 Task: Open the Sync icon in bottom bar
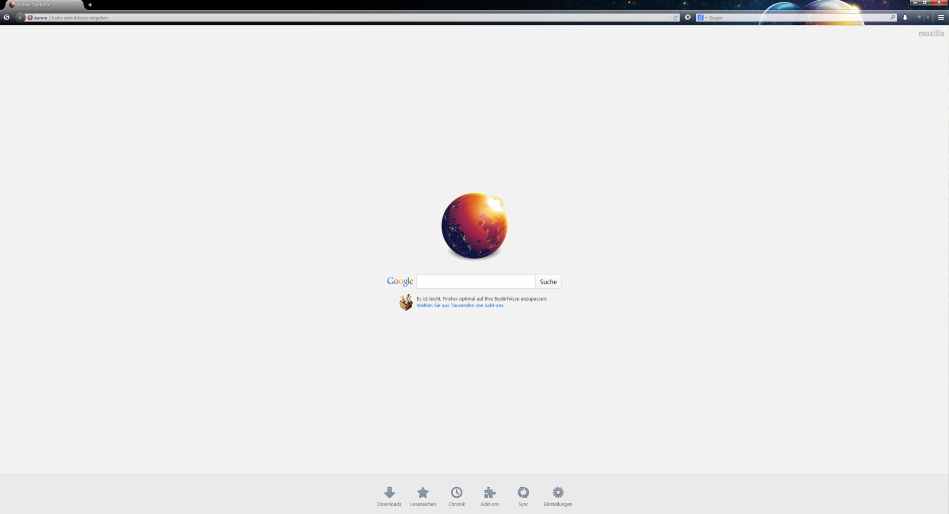[523, 492]
